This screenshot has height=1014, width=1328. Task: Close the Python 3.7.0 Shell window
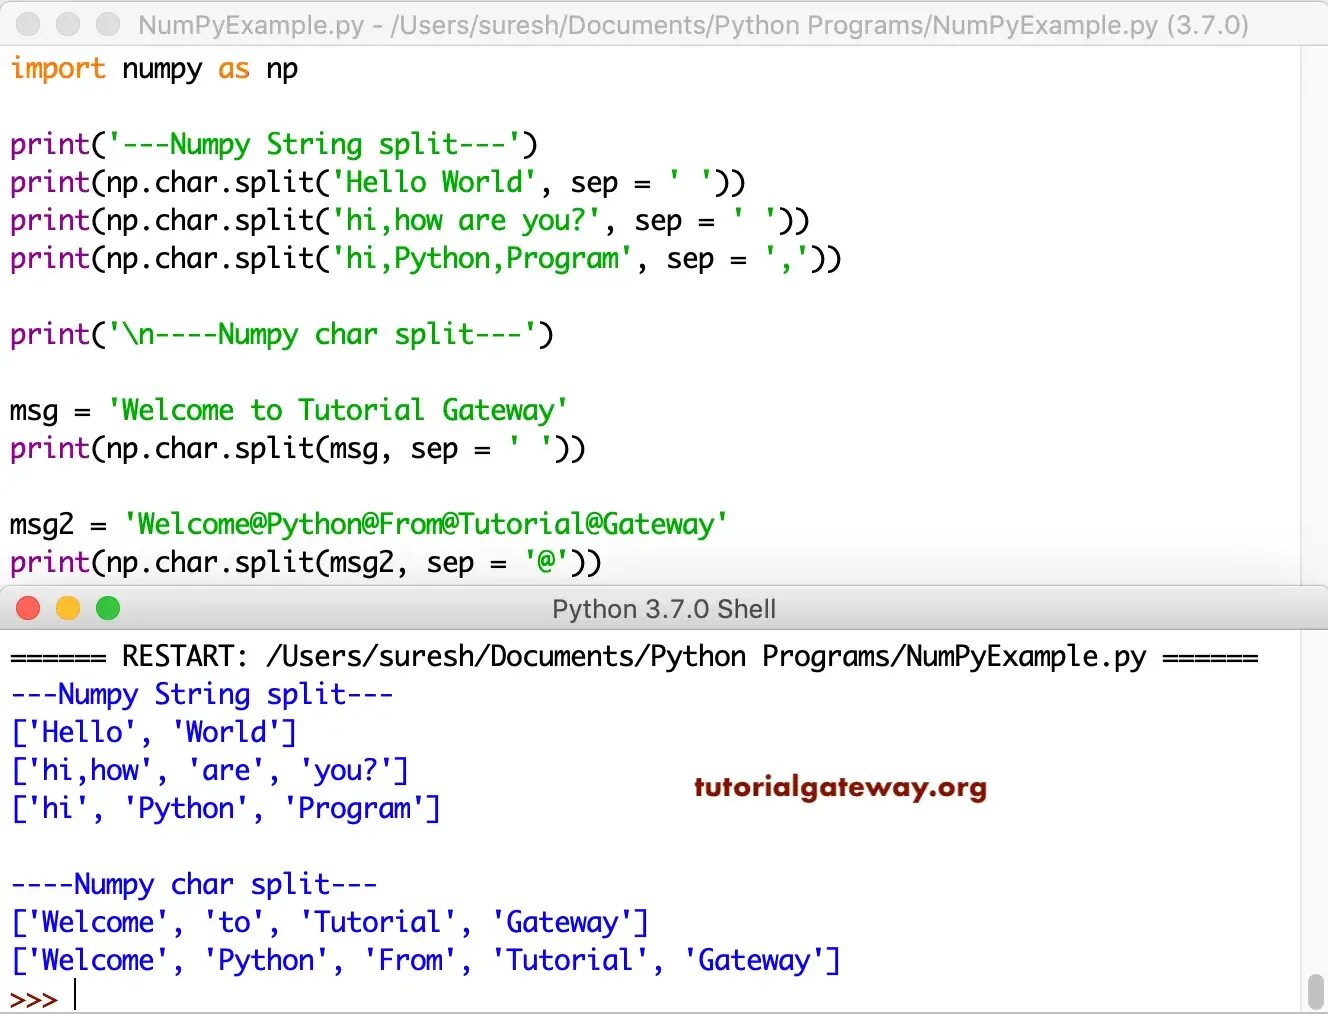tap(28, 608)
